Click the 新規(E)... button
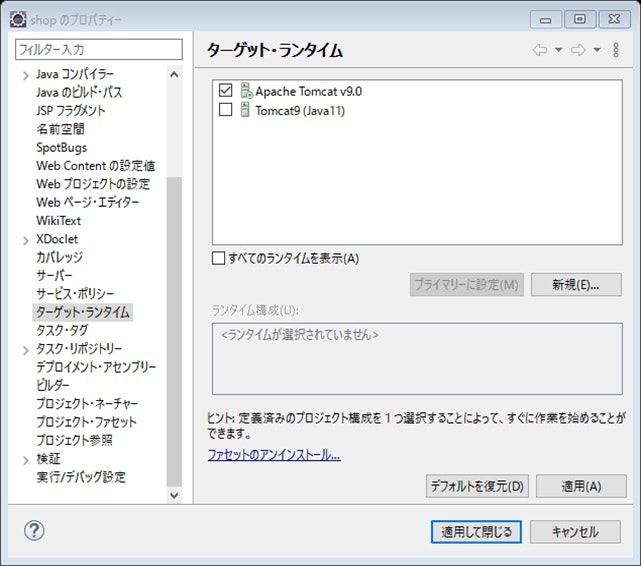Screen dimensions: 641x566 (576, 284)
